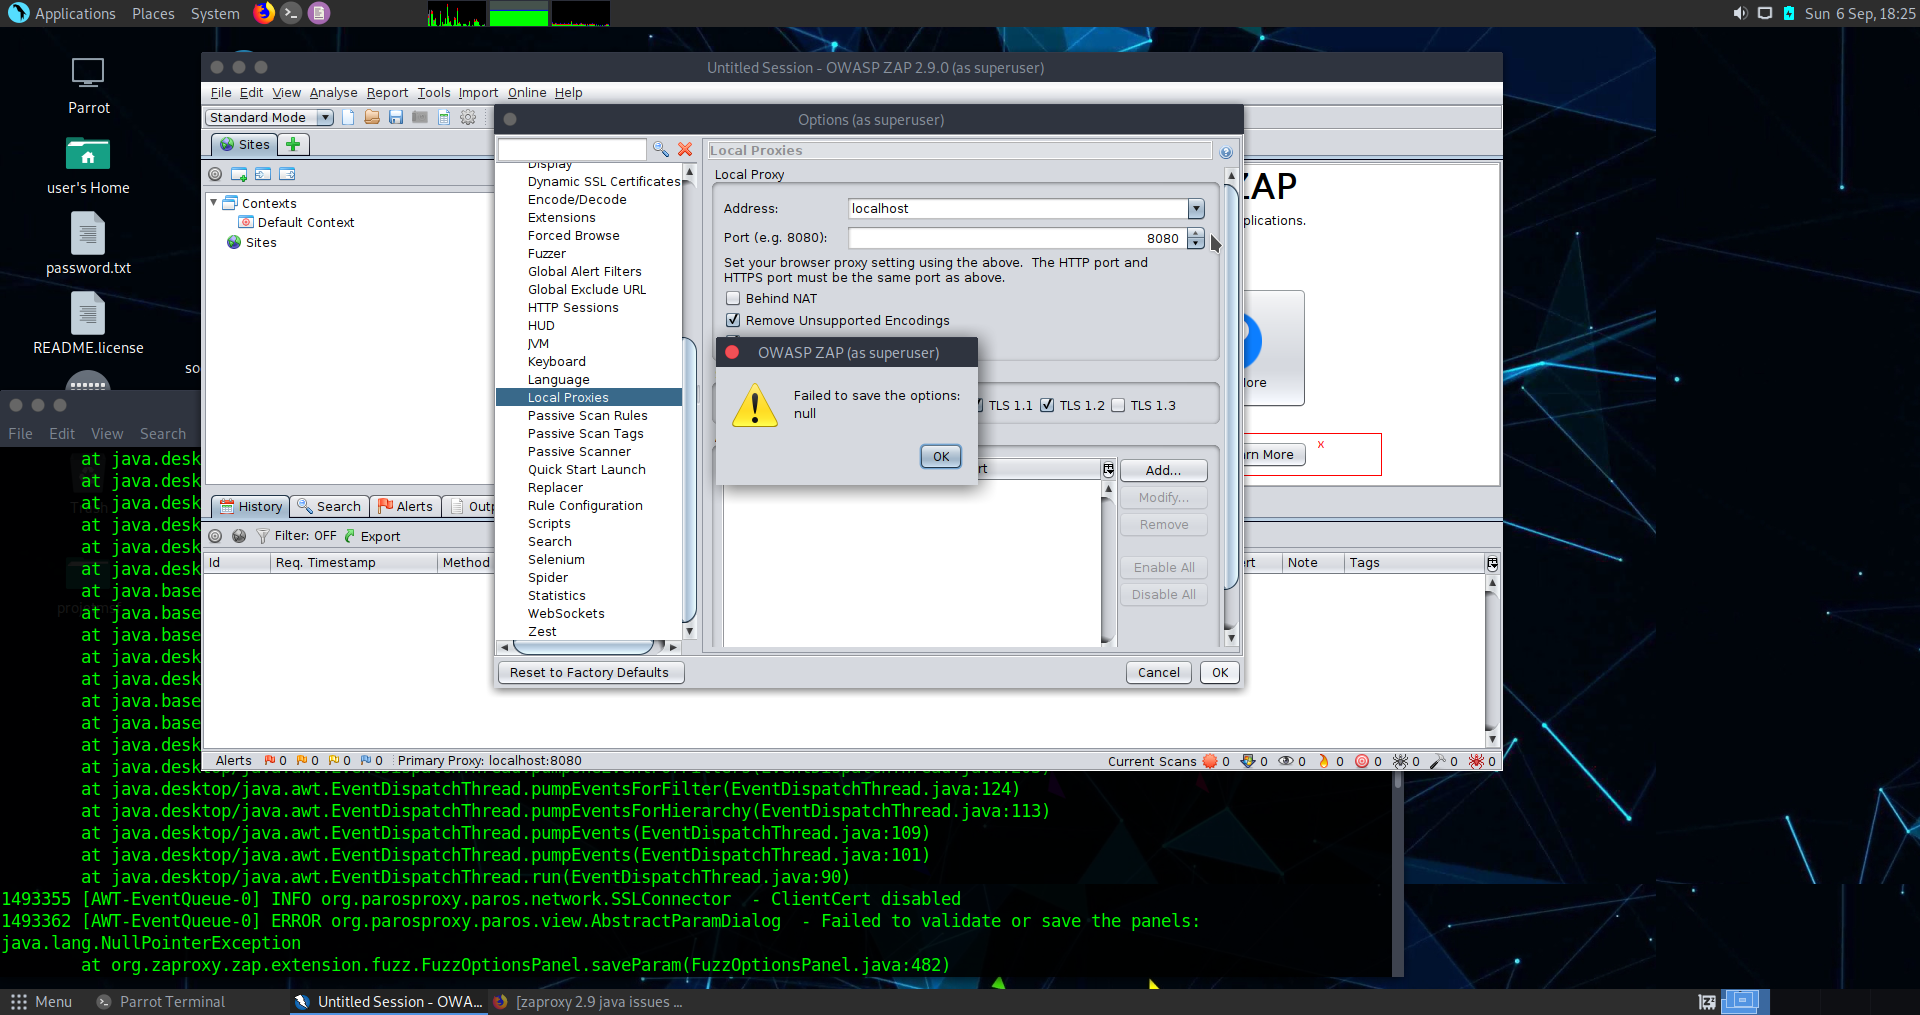
Task: Open Options with the gear icon
Action: pos(468,117)
